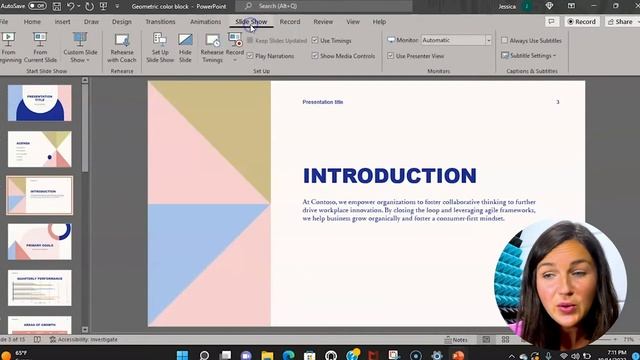Switch to the Design tab

pyautogui.click(x=122, y=22)
